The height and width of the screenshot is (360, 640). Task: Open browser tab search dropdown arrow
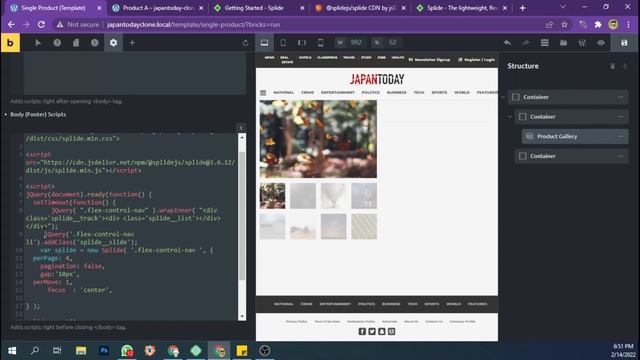point(563,7)
